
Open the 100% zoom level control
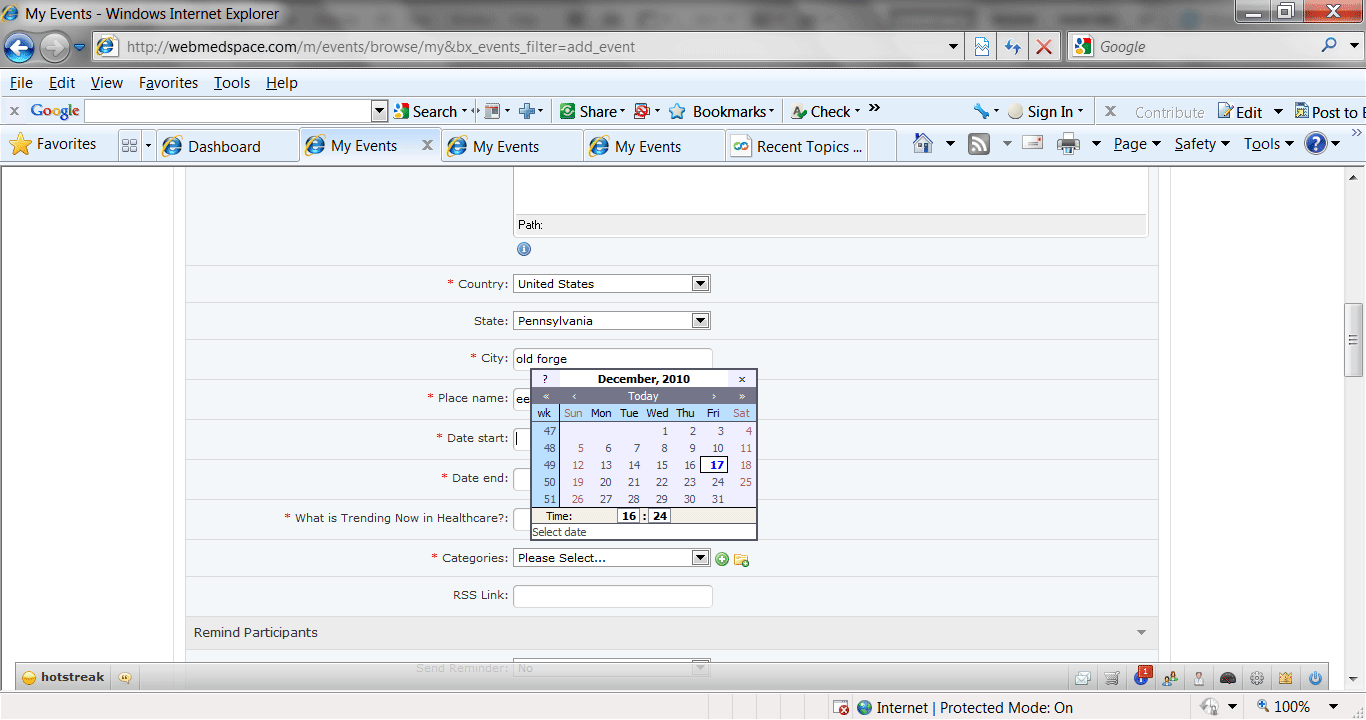click(1292, 707)
